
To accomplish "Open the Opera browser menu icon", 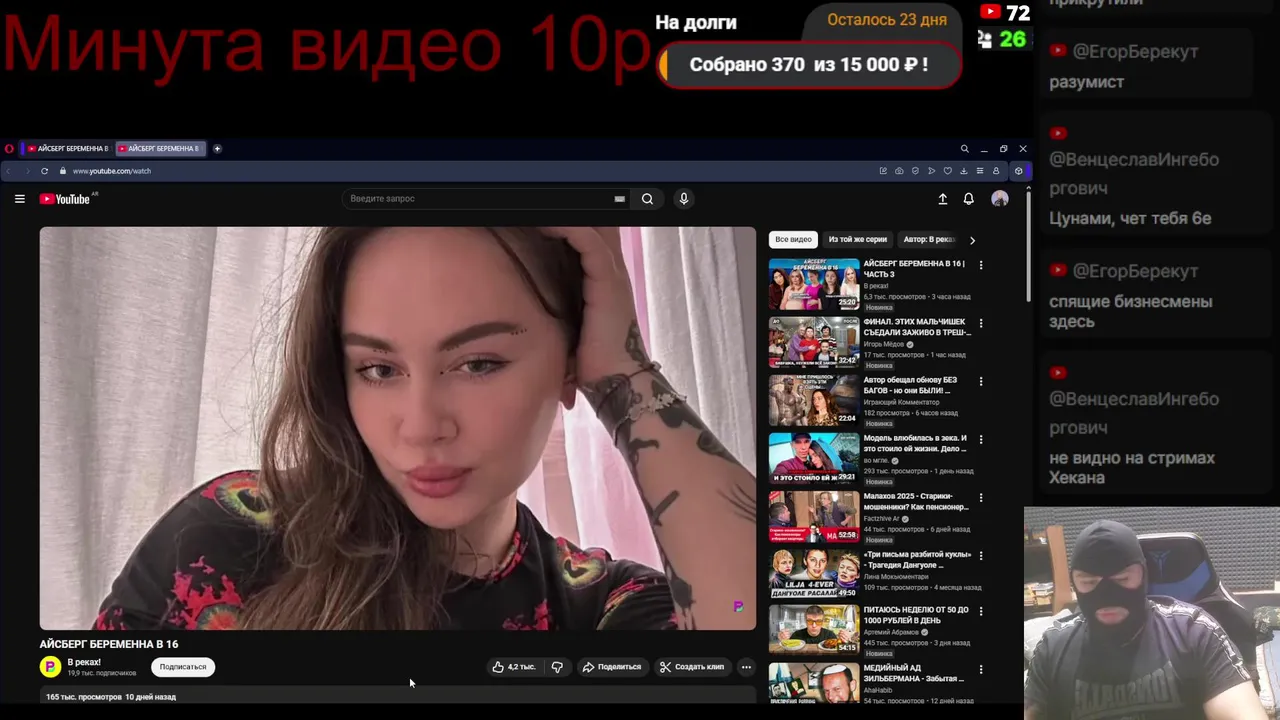I will tap(9, 149).
